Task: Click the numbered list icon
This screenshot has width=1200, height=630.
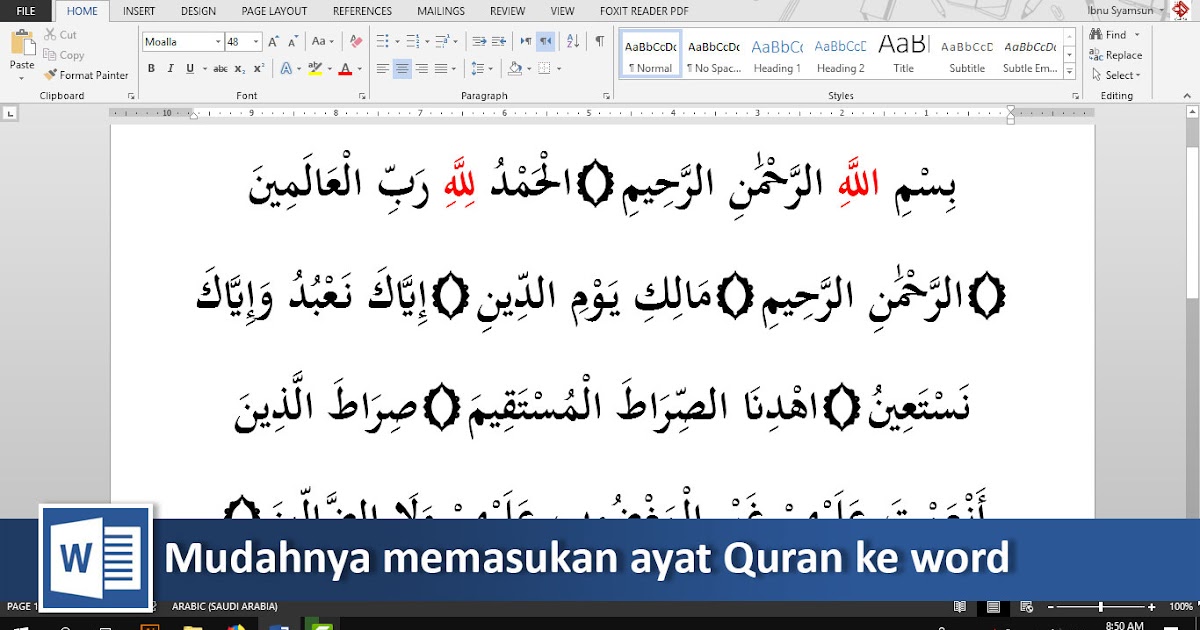Action: (x=414, y=42)
